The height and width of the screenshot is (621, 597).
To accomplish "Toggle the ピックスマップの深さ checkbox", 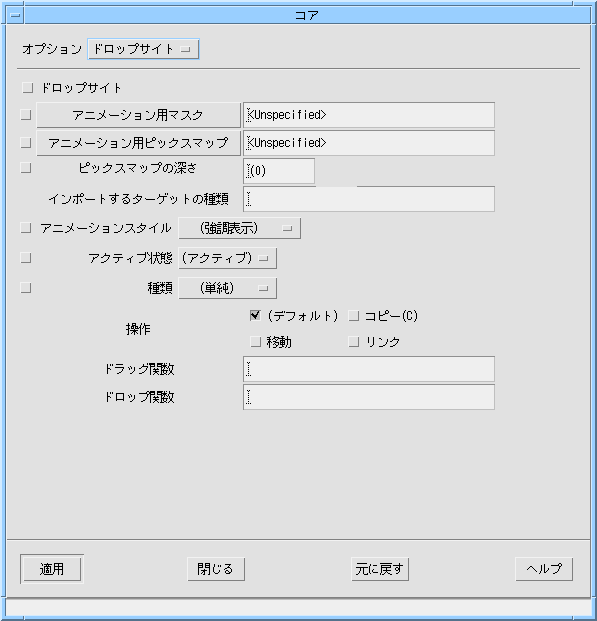I will (26, 168).
